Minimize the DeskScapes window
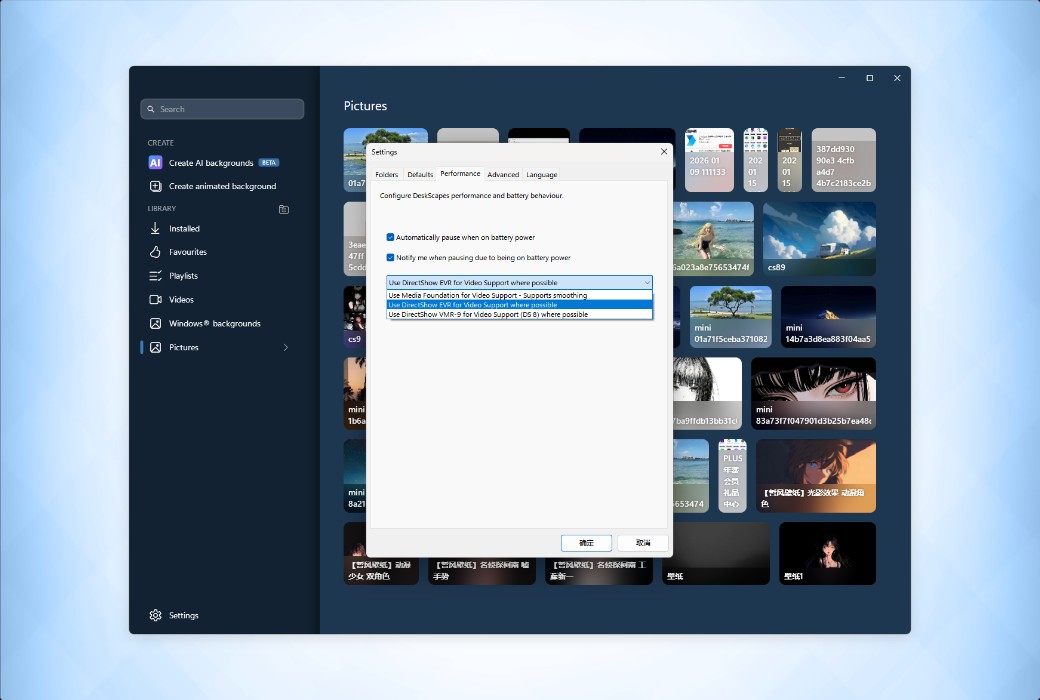 coord(842,78)
